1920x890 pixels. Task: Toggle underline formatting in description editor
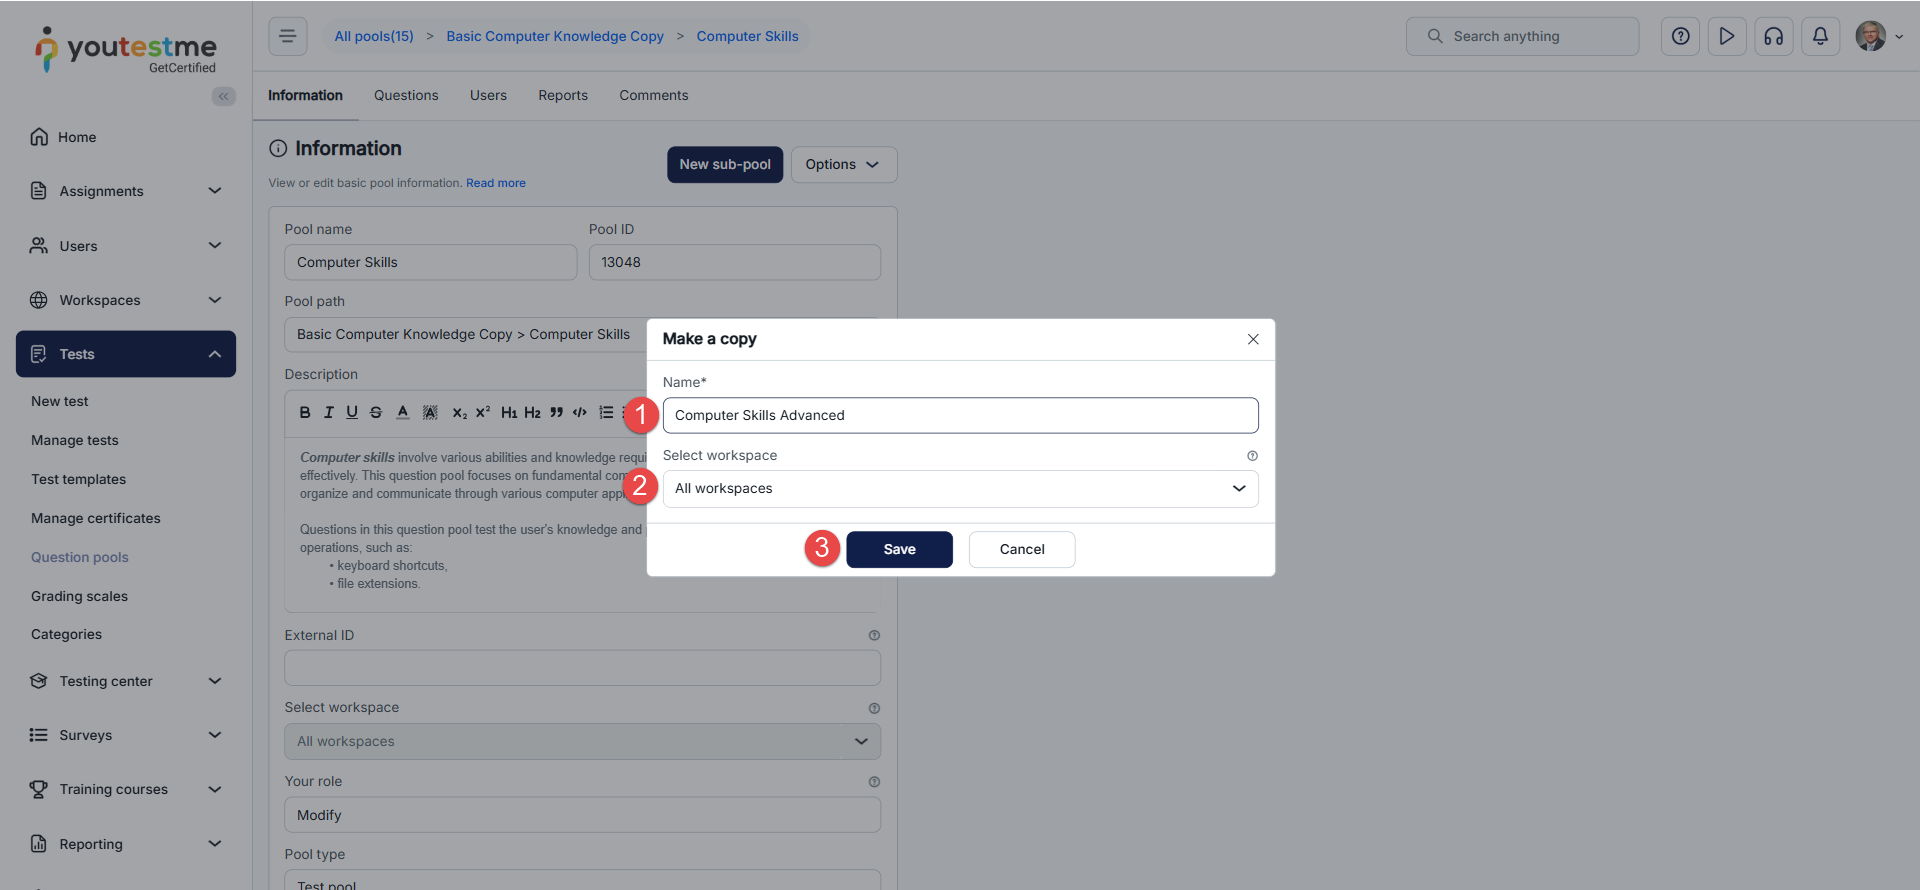(352, 413)
